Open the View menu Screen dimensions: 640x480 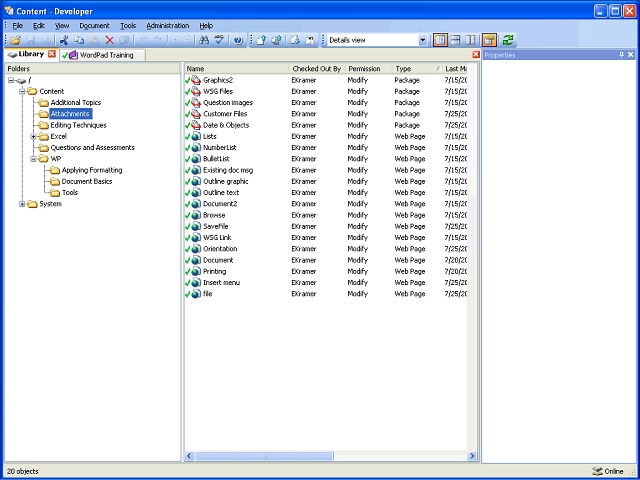[62, 26]
